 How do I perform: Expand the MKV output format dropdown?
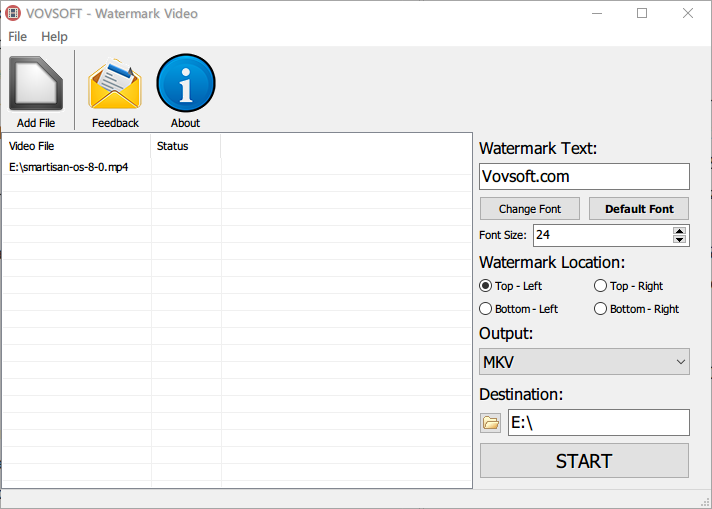click(584, 362)
